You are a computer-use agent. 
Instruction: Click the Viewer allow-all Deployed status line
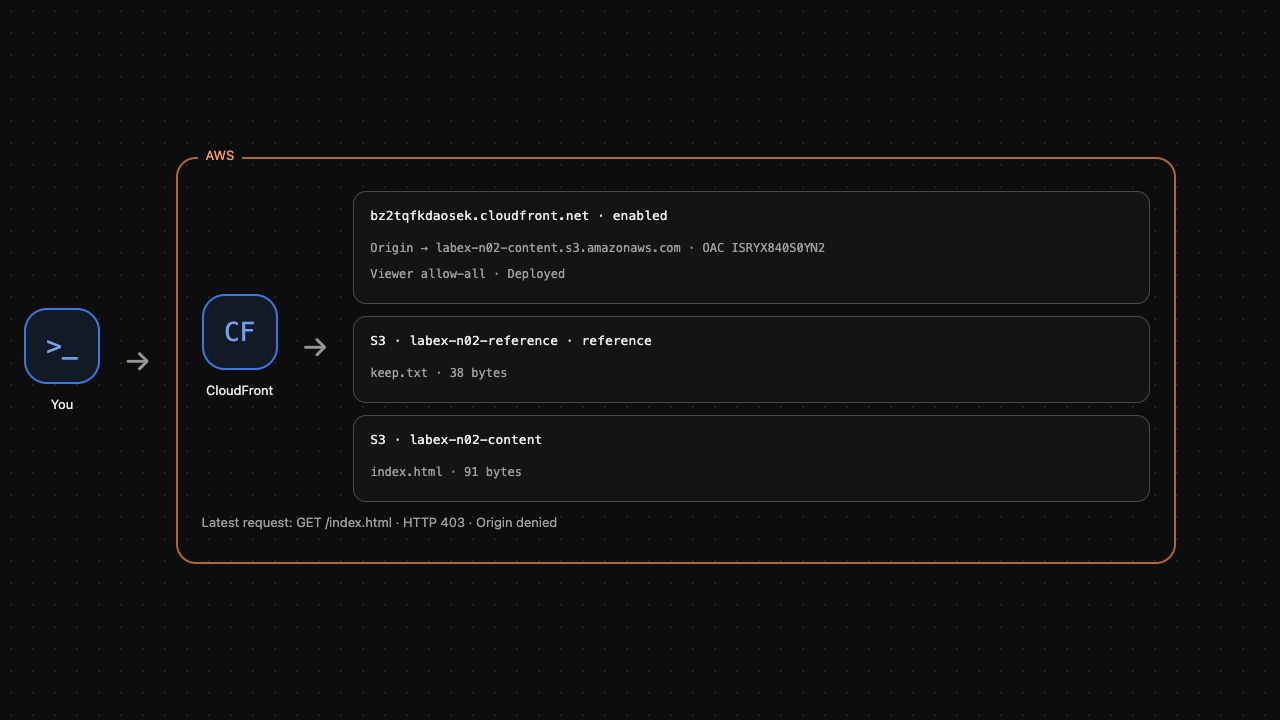[467, 274]
